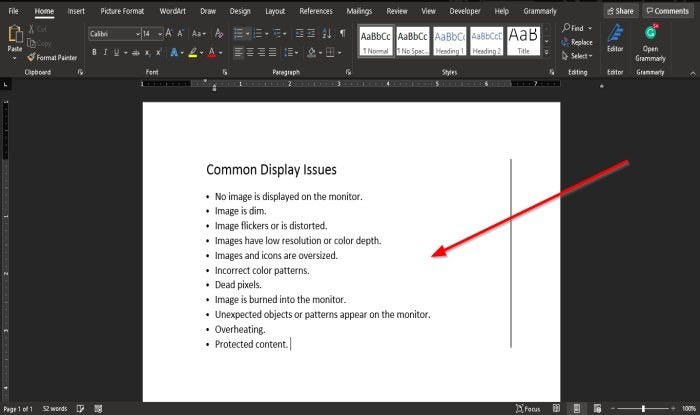Click the Comments button
700x415 pixels.
(667, 11)
